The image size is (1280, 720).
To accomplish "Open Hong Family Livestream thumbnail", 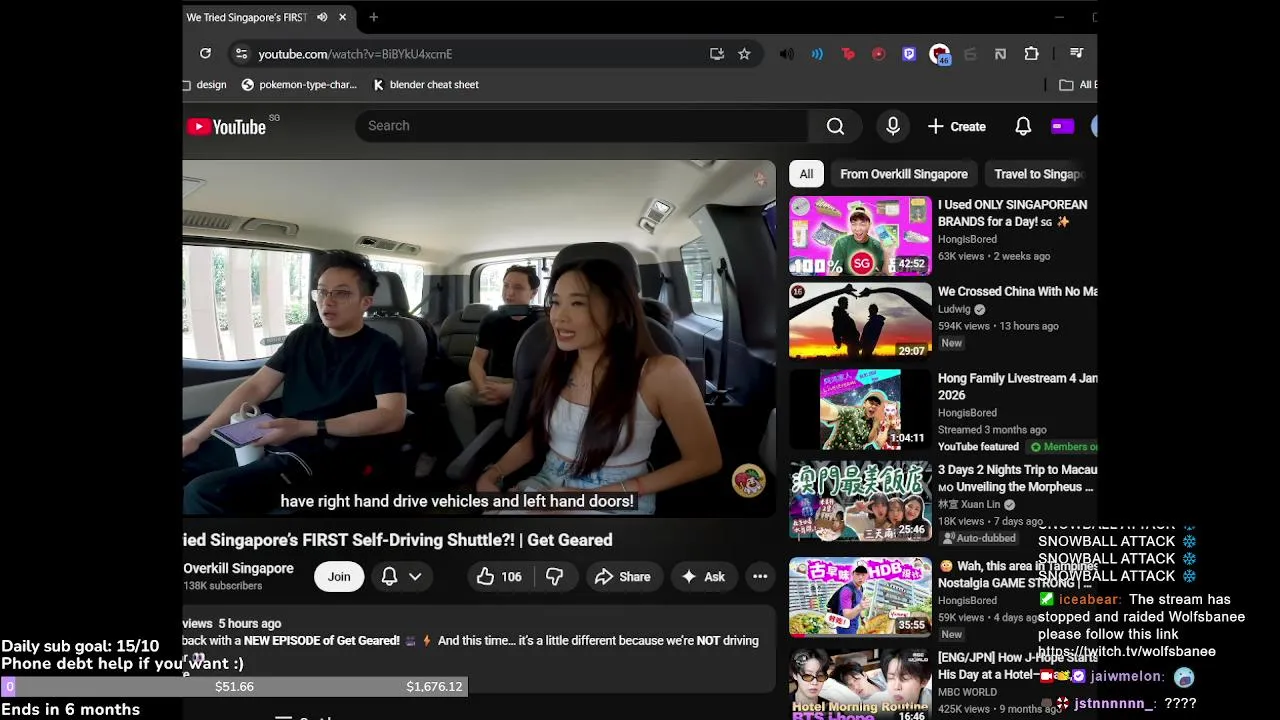I will click(x=860, y=410).
